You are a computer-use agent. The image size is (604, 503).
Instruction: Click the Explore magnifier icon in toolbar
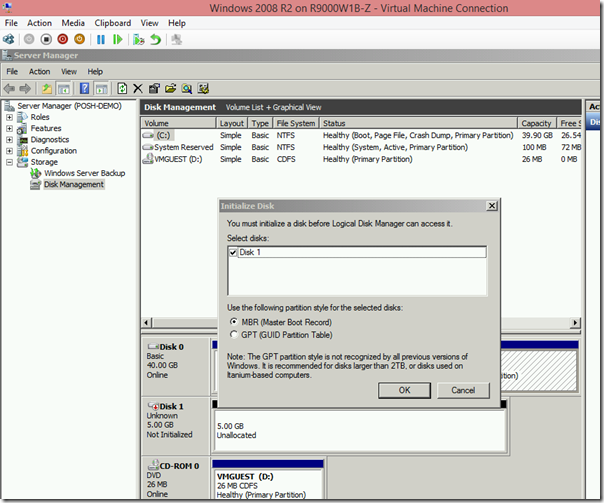187,89
